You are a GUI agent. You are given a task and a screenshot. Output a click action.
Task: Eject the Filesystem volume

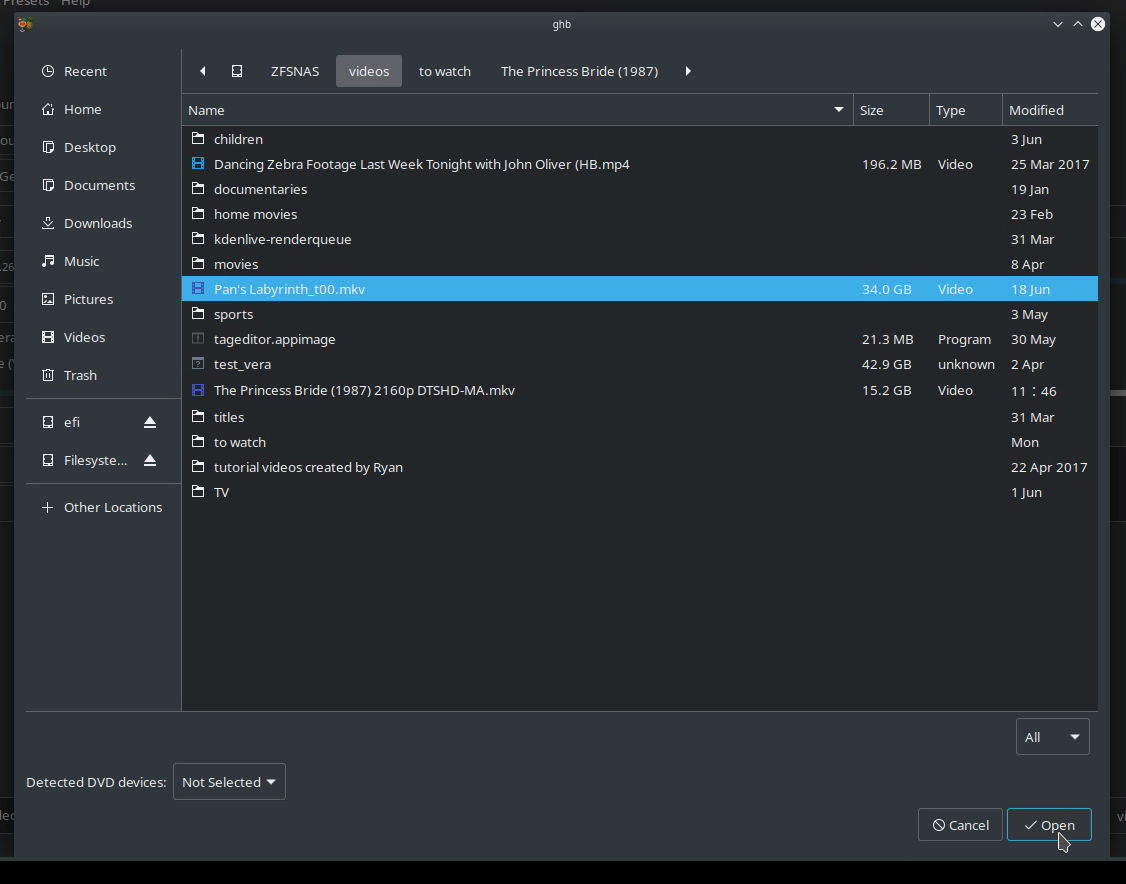(x=149, y=460)
